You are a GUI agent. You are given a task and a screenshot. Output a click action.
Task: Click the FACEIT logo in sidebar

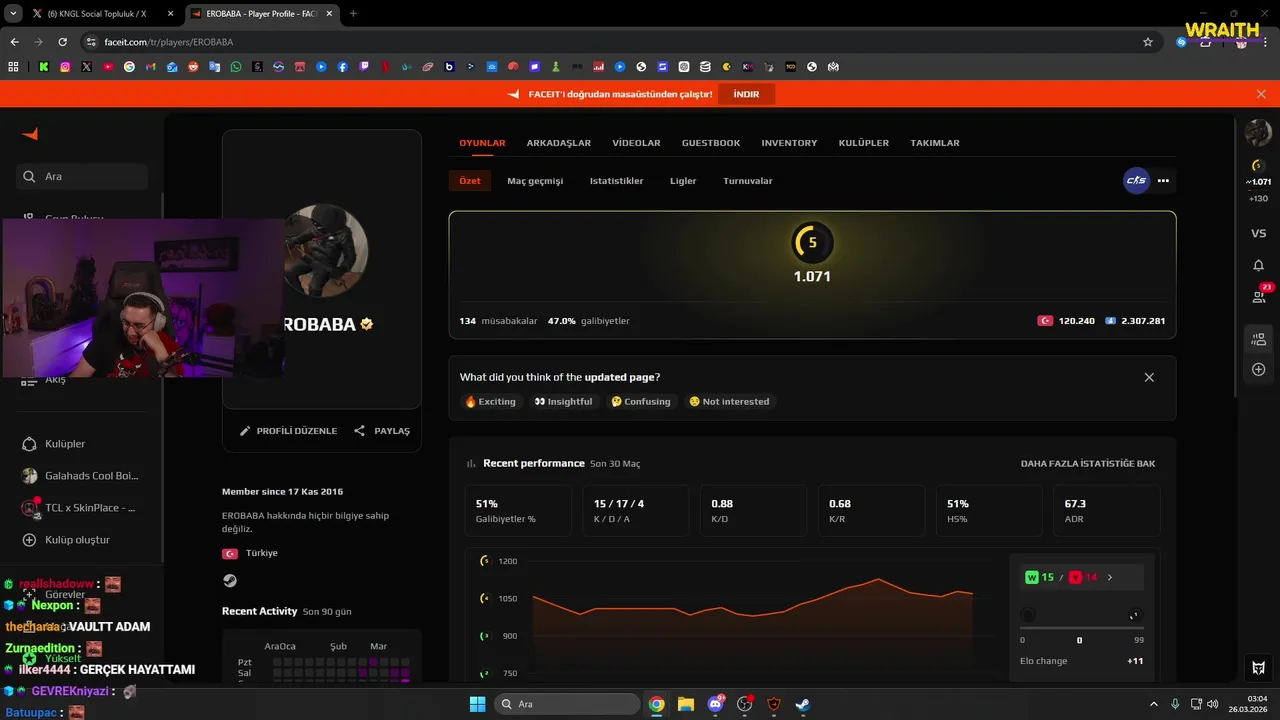pos(30,134)
